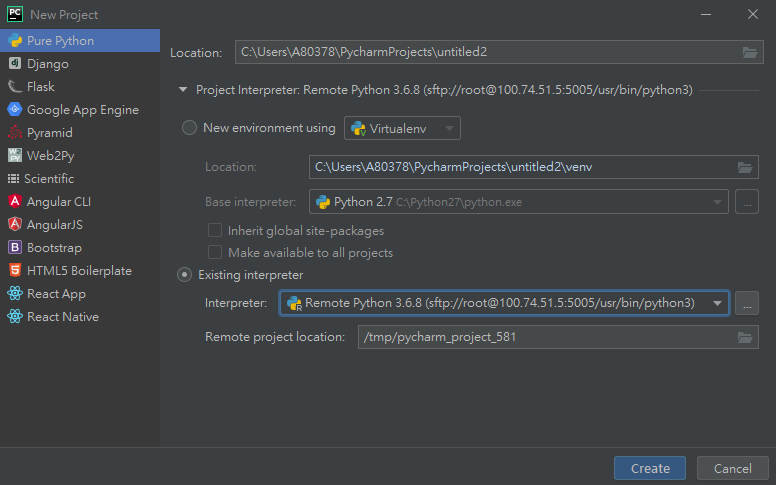The image size is (776, 485).
Task: Open the Virtualenv environment dropdown
Action: coord(402,129)
